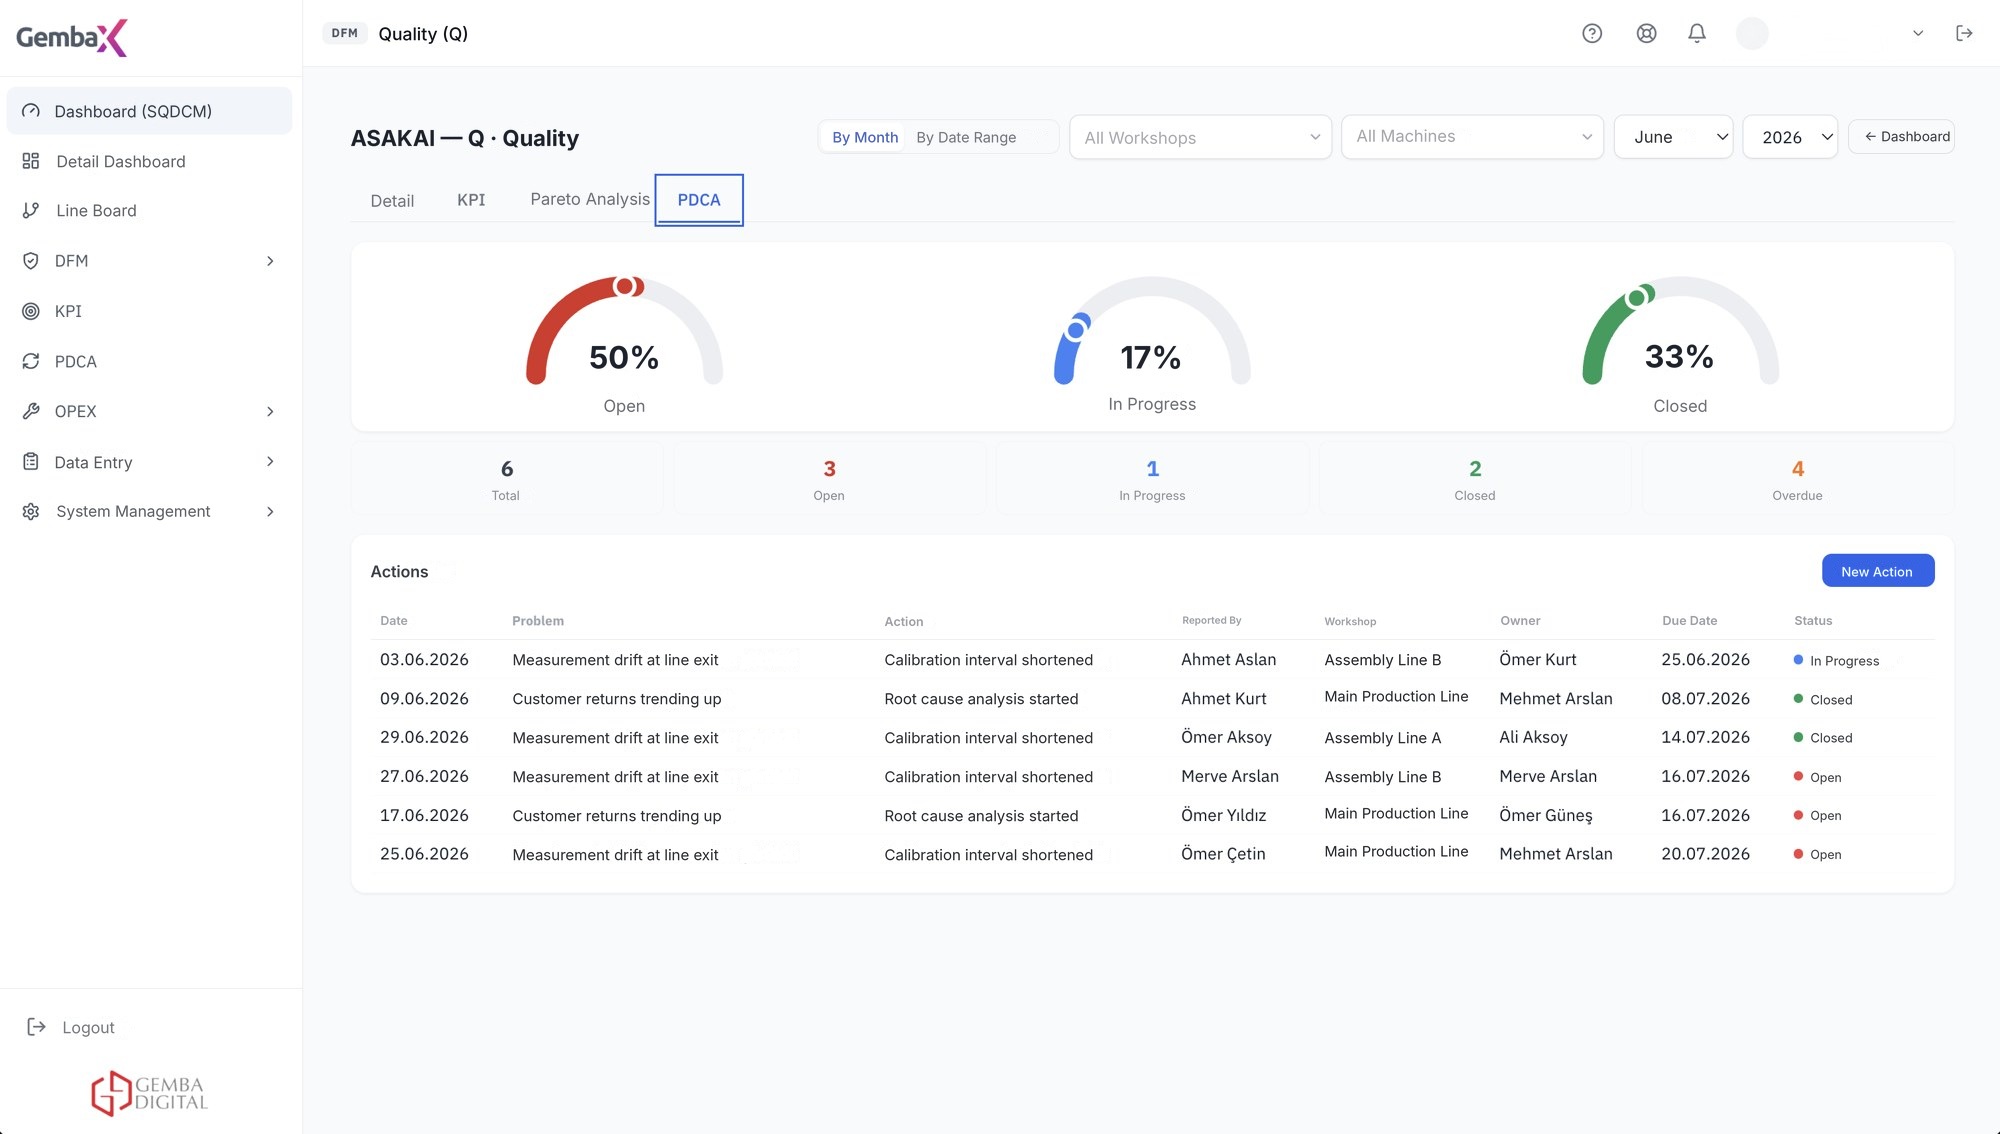Click the GembaX logo
The height and width of the screenshot is (1134, 2000).
72,37
